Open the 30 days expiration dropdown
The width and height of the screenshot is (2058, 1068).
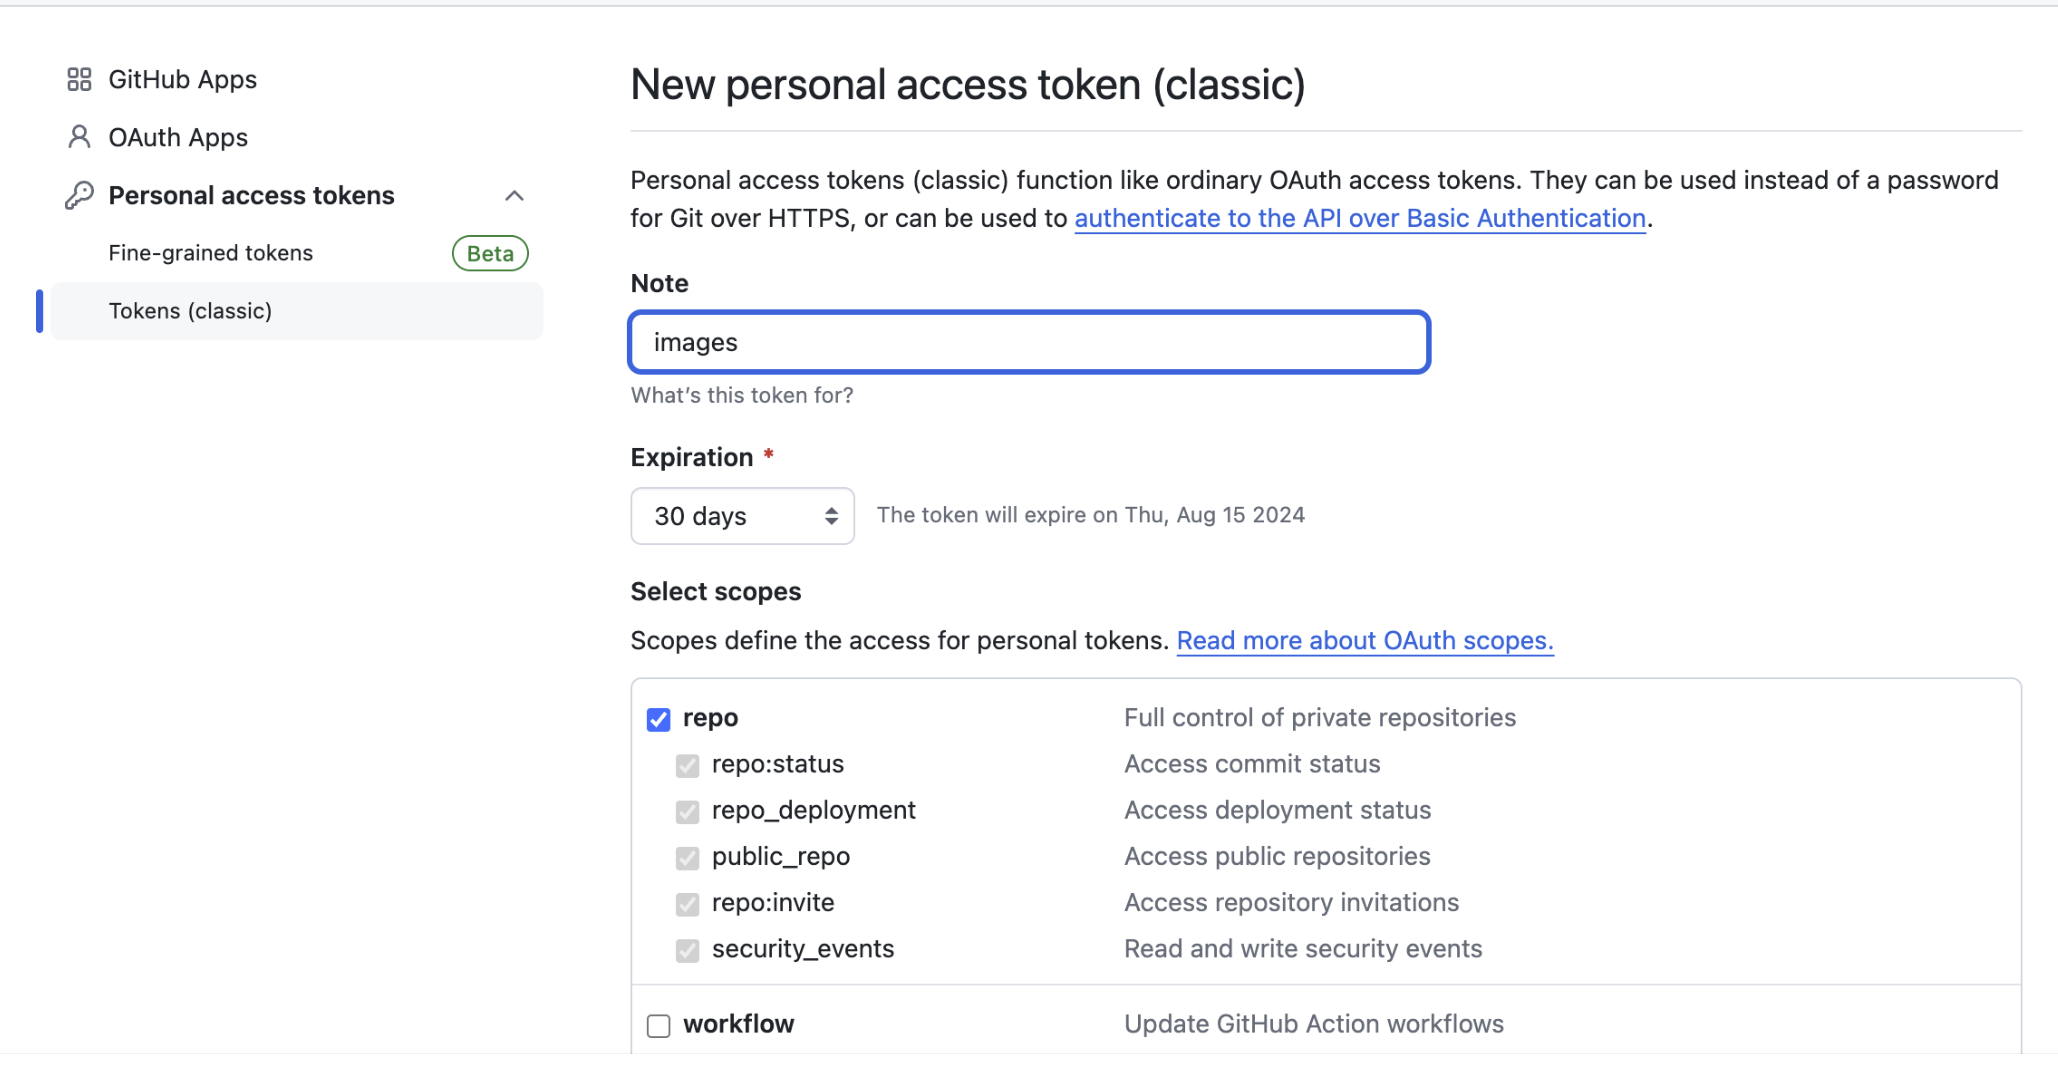pyautogui.click(x=742, y=516)
